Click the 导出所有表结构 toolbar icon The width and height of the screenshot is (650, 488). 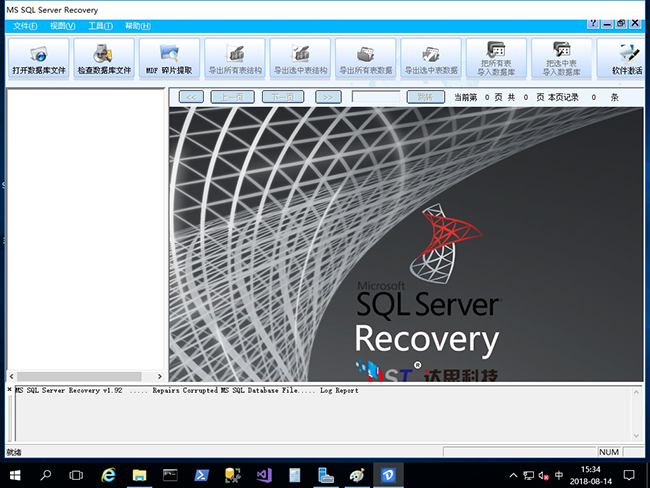(x=235, y=59)
